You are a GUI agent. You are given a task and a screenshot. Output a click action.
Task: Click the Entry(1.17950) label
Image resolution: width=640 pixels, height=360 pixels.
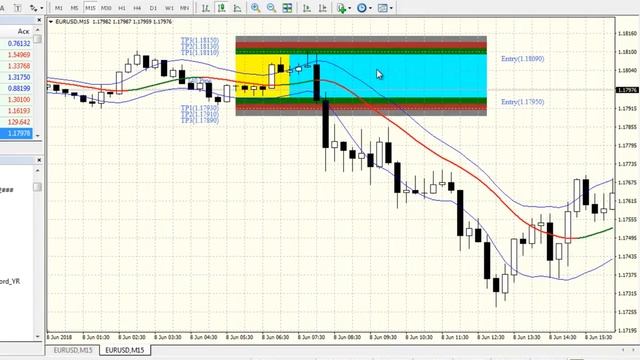click(522, 102)
